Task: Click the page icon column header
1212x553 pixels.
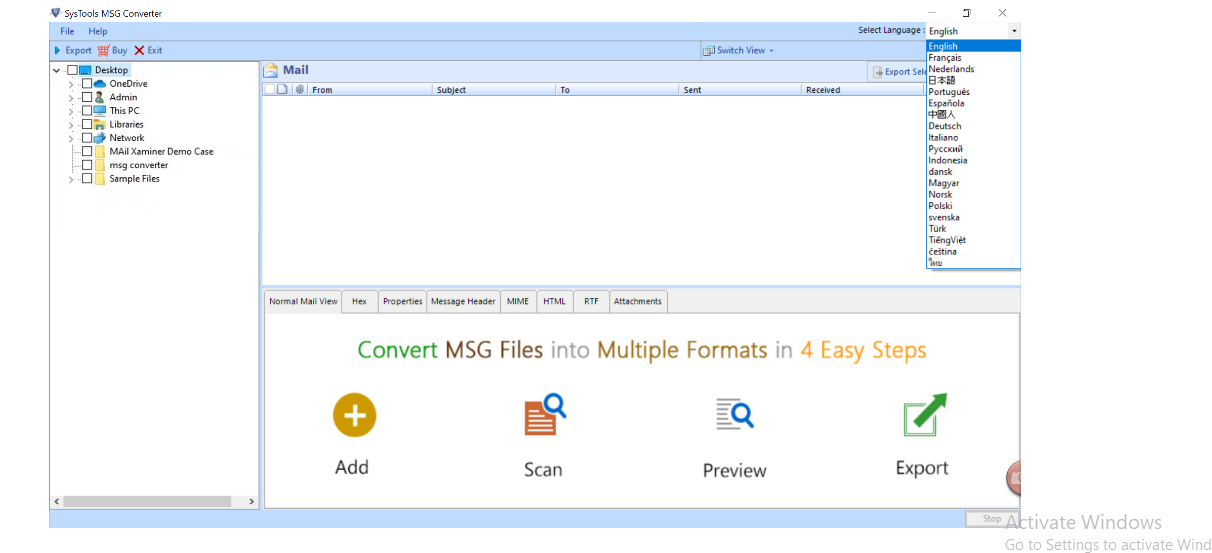Action: click(x=283, y=90)
